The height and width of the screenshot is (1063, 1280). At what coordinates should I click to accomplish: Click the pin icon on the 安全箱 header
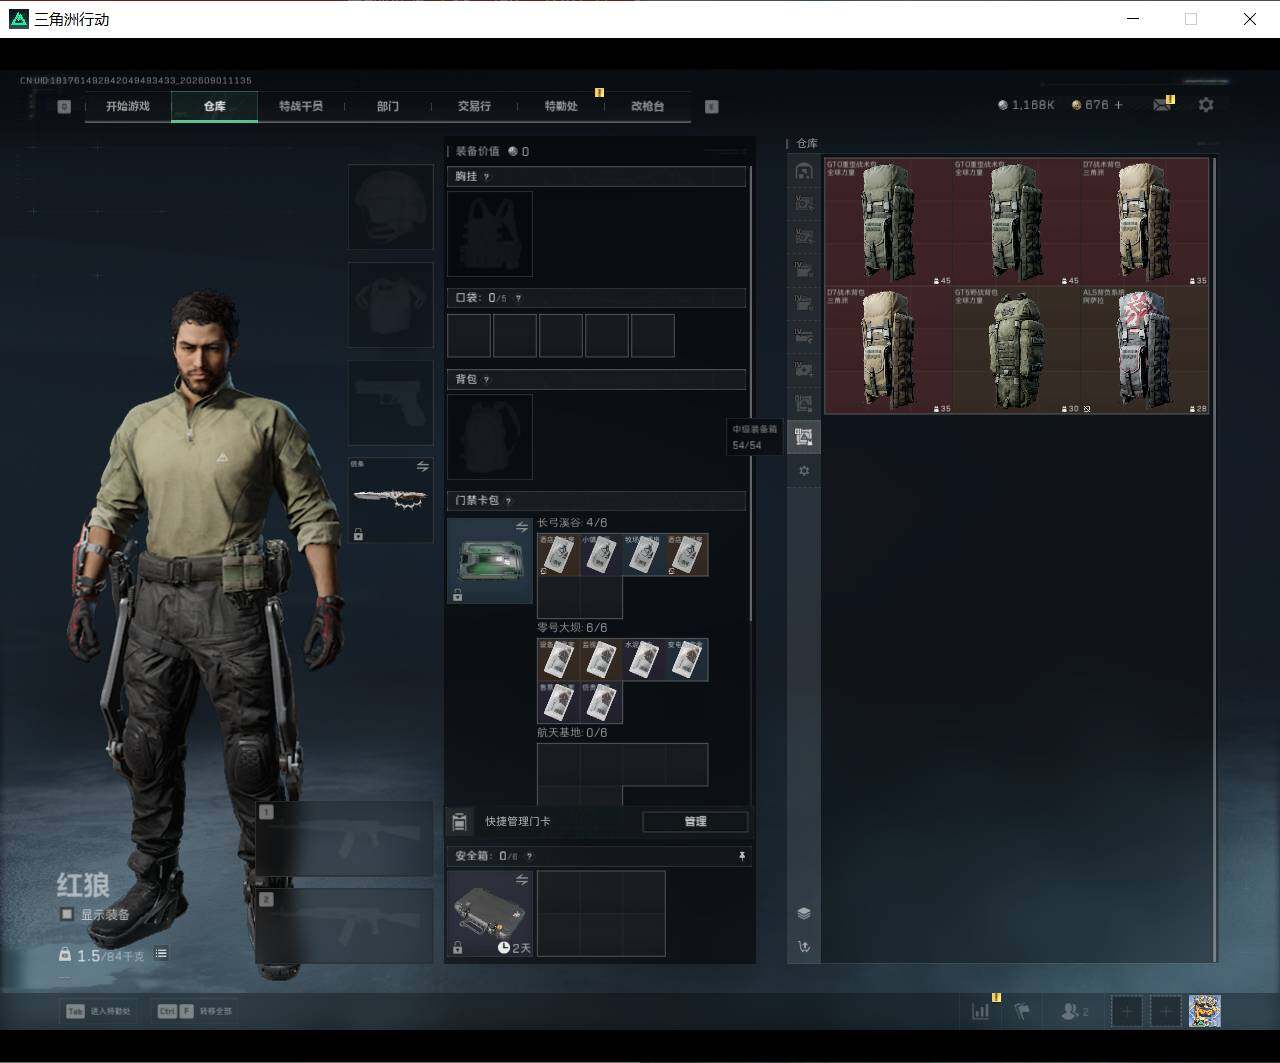click(741, 856)
